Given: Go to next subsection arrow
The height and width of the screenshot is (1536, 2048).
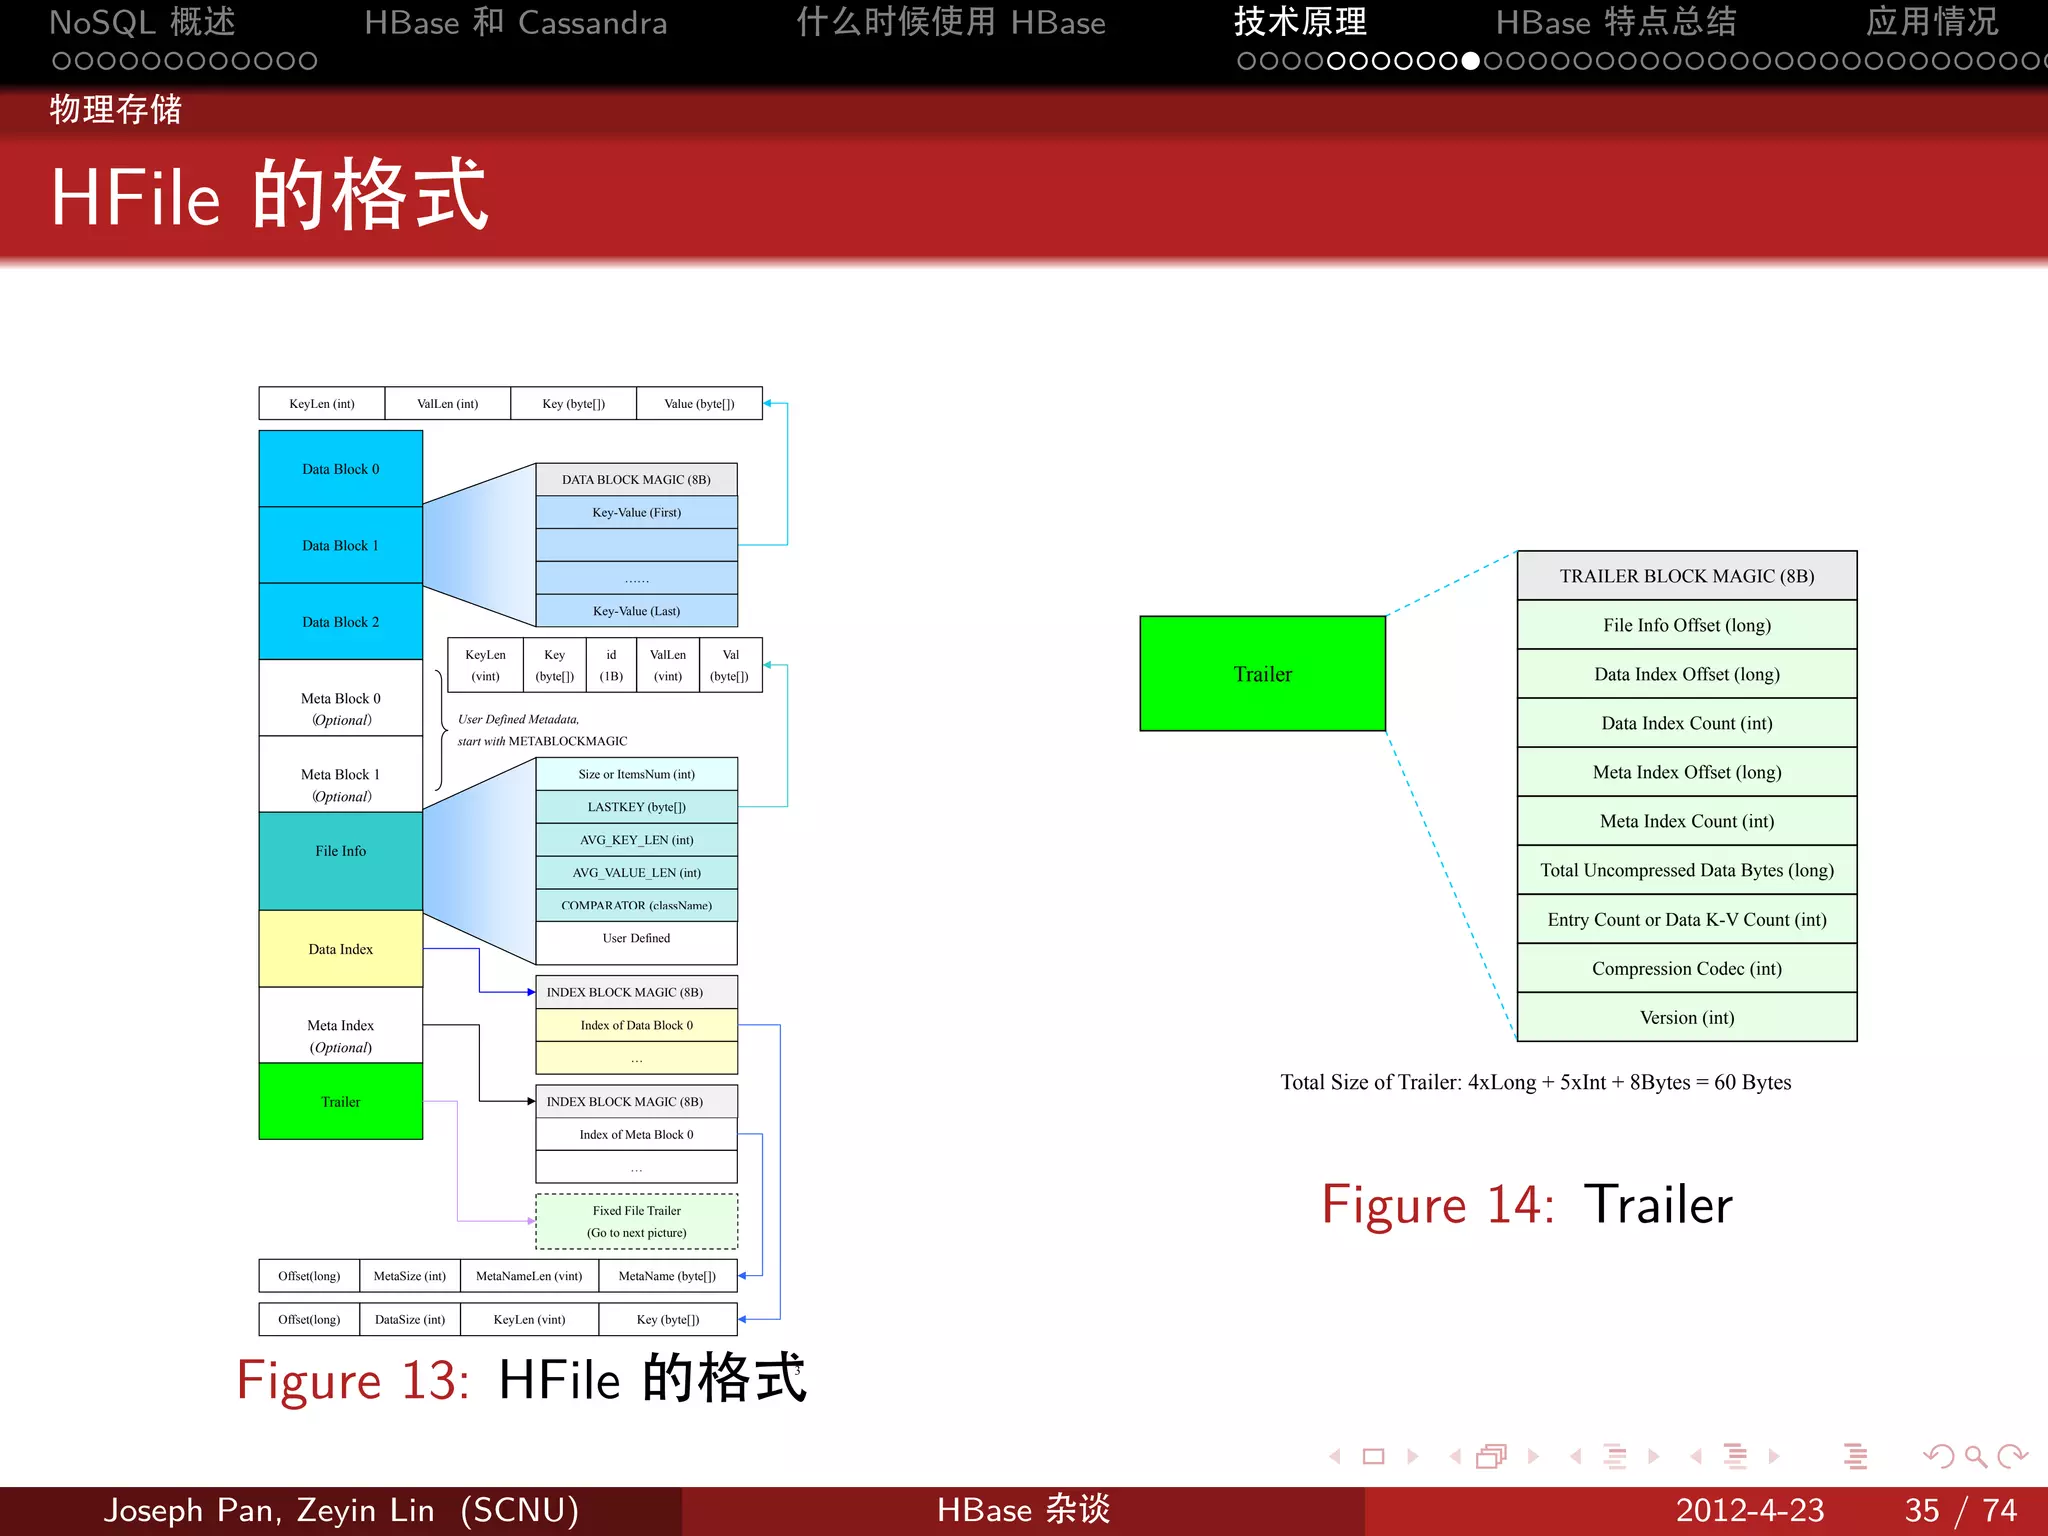Looking at the screenshot, I should pyautogui.click(x=1654, y=1456).
